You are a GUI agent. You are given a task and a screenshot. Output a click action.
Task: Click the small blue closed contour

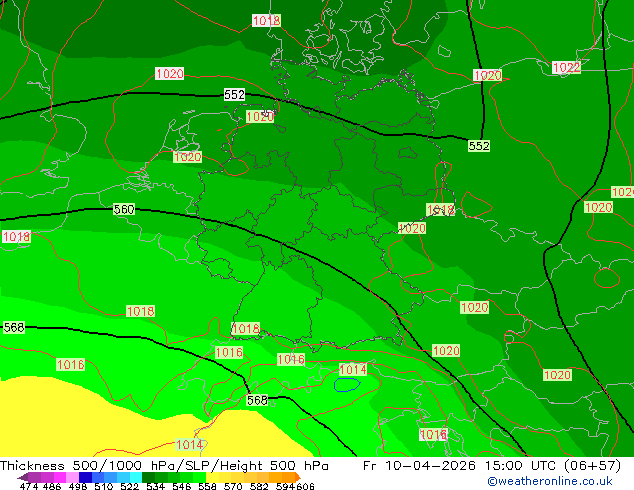pyautogui.click(x=347, y=384)
